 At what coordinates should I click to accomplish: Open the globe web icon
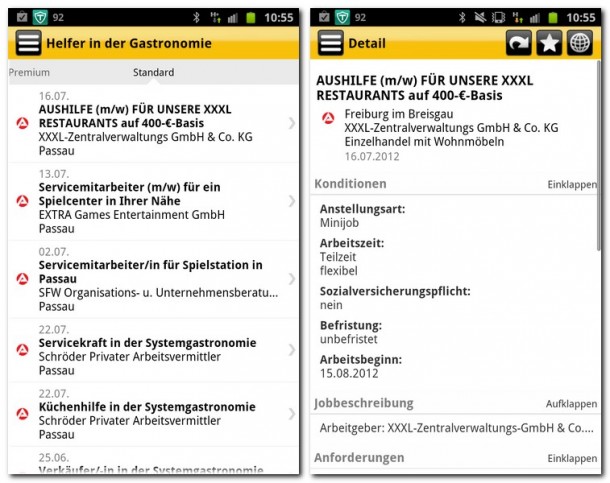[x=580, y=43]
